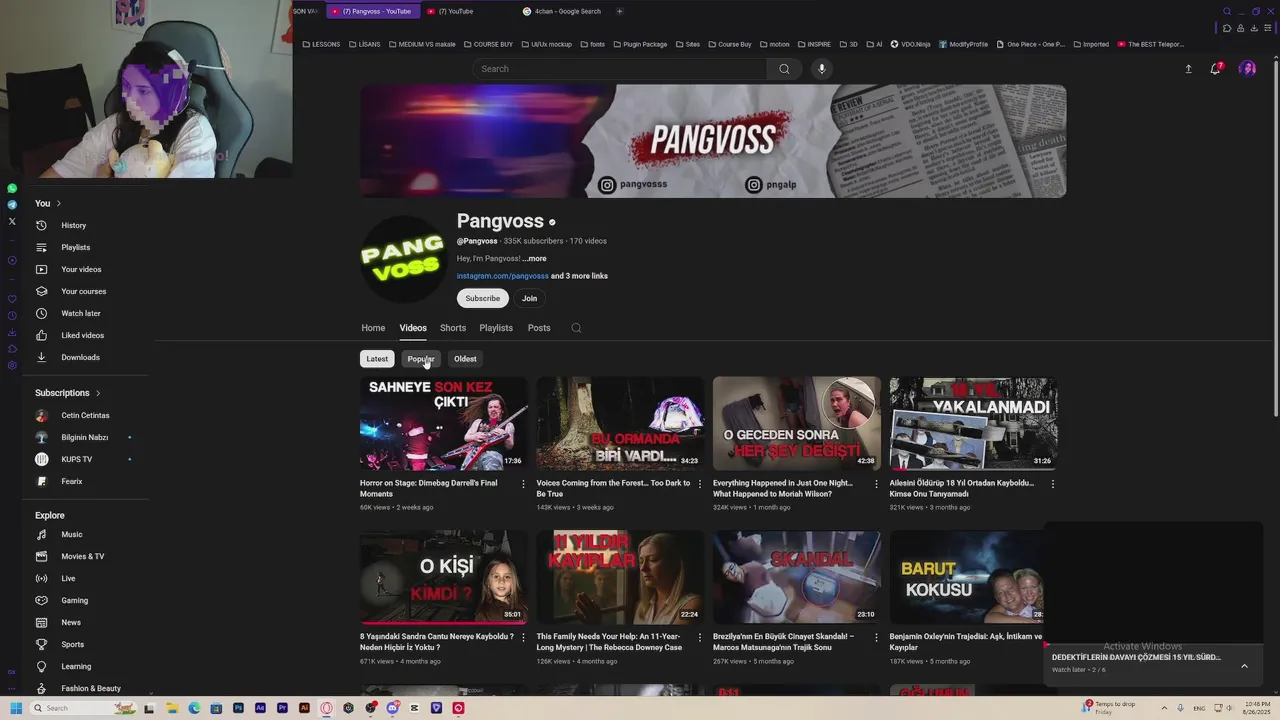This screenshot has width=1280, height=720.
Task: Switch to the Shorts channel tab
Action: 453,328
